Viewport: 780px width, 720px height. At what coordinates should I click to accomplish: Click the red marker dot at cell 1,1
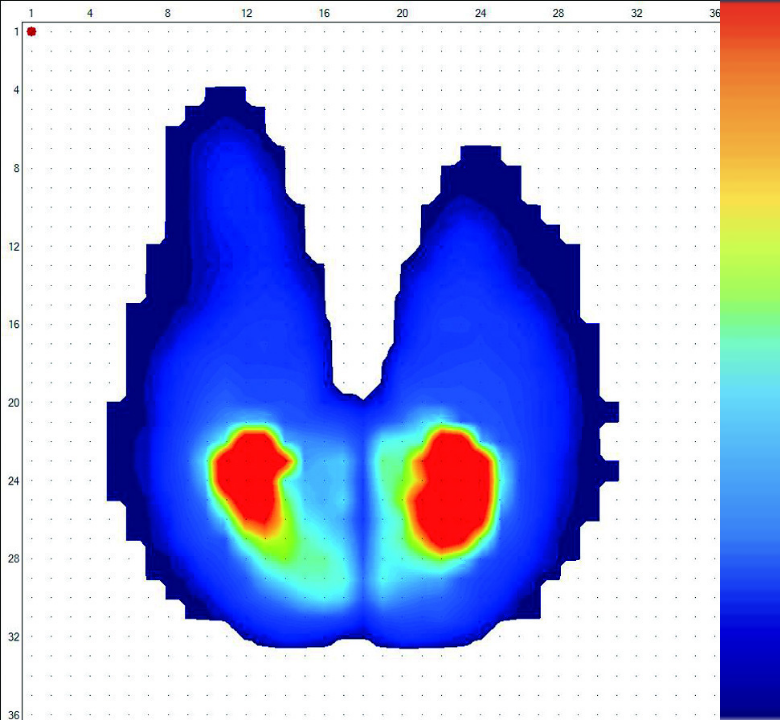31,31
